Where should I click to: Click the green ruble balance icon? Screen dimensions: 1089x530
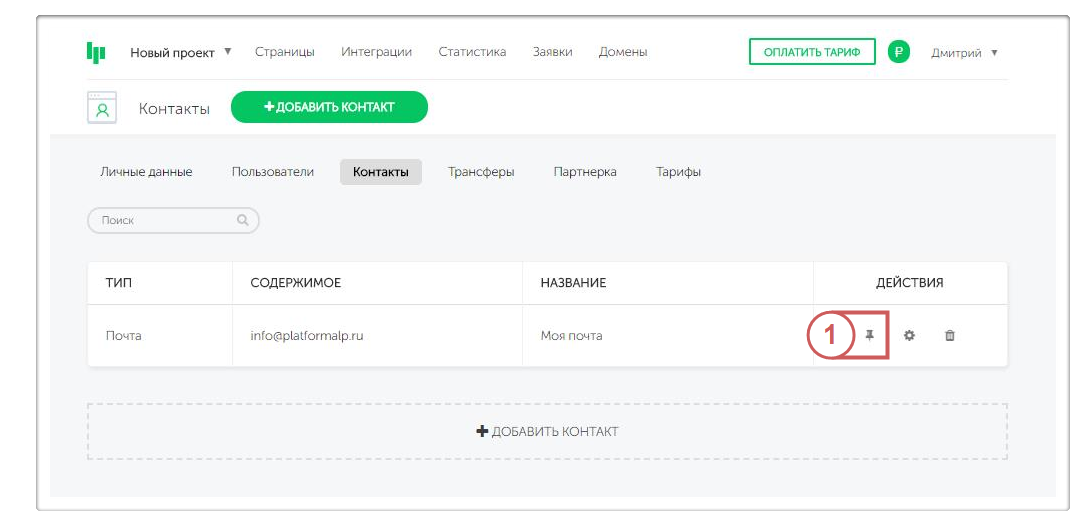coord(898,52)
